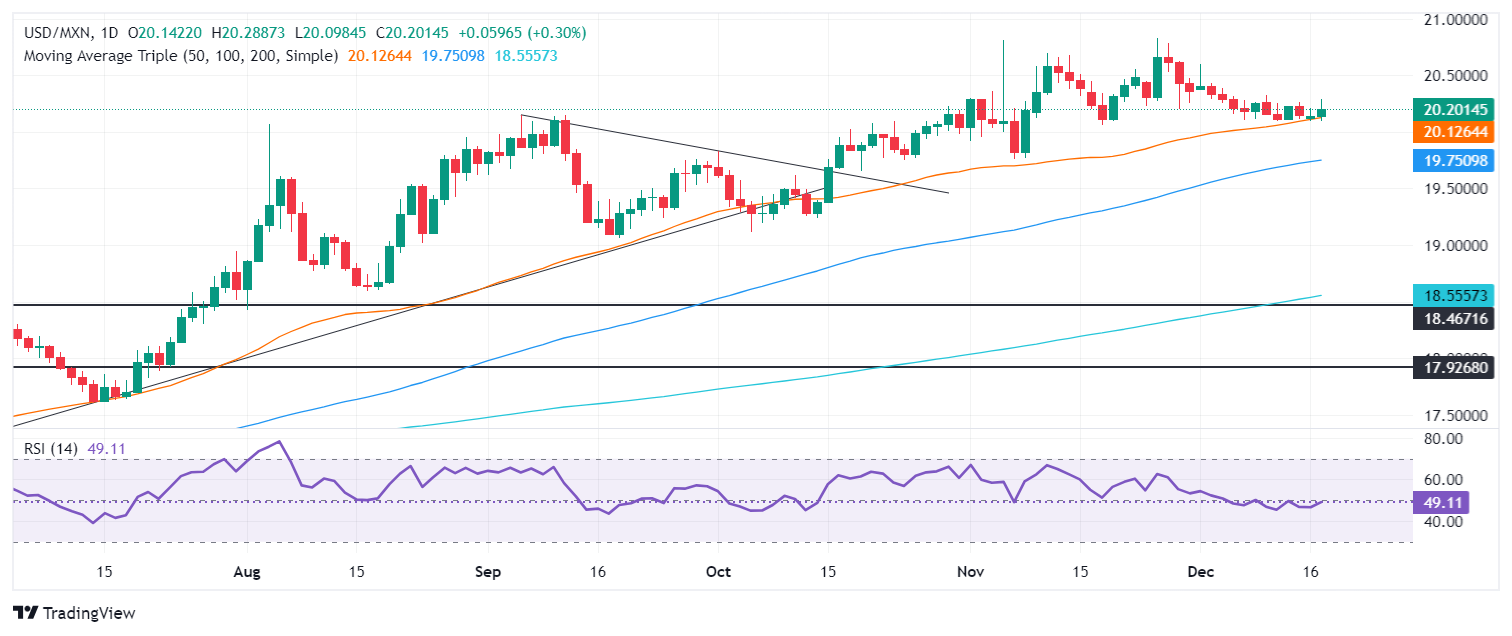Click the 21.00000 price scale label

click(1455, 19)
